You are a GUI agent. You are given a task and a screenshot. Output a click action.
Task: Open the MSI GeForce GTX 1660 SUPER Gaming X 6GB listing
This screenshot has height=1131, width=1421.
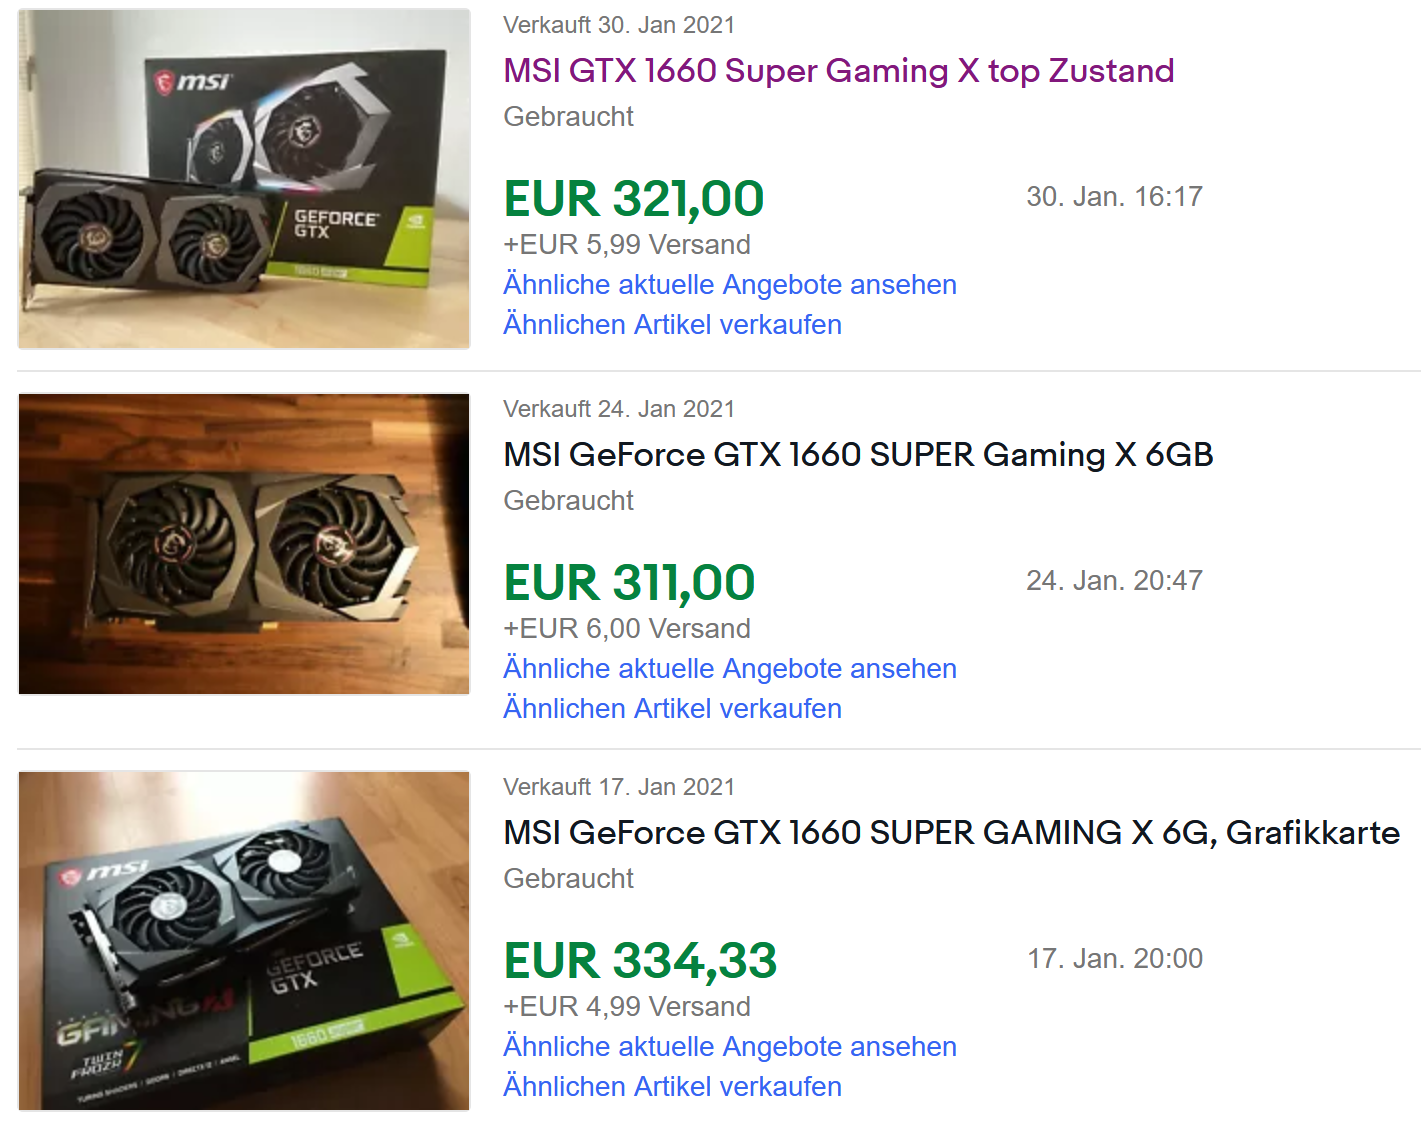858,455
